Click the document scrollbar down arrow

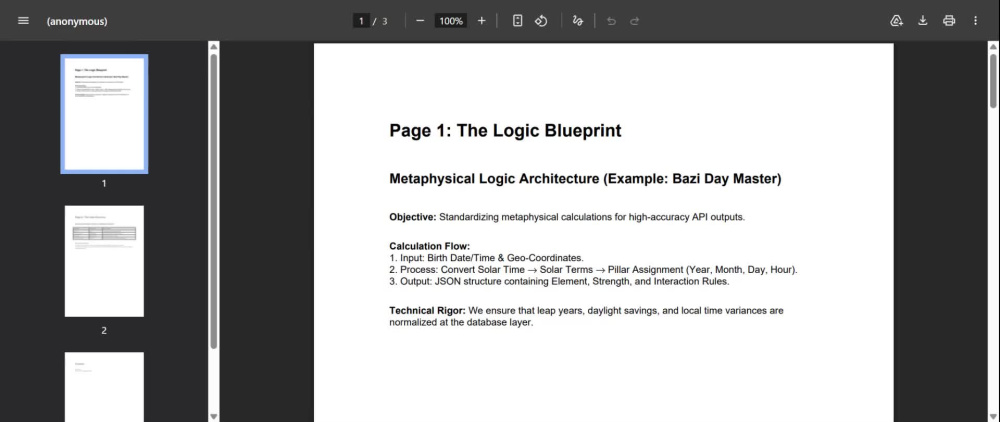993,416
